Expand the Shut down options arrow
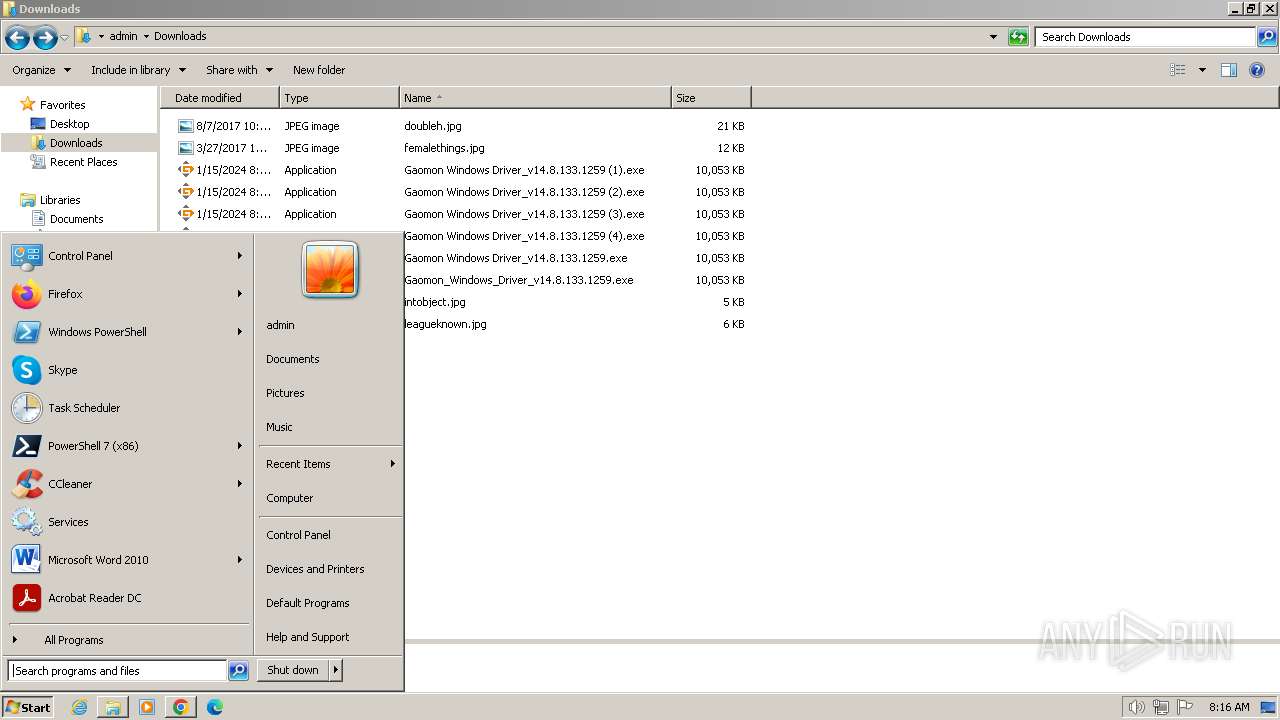Viewport: 1280px width, 720px height. tap(336, 670)
